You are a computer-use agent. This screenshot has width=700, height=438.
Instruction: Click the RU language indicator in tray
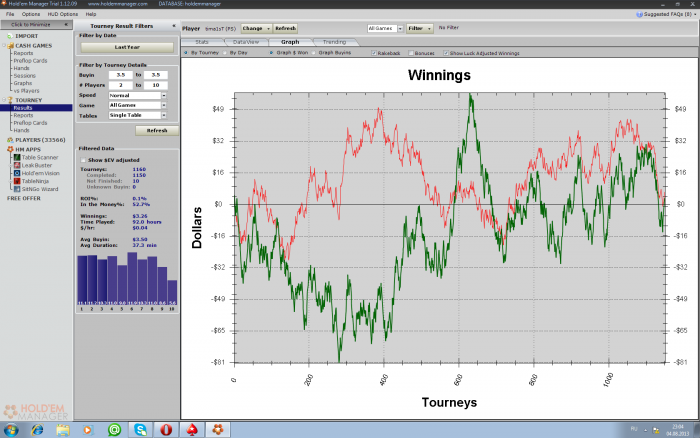tap(634, 429)
